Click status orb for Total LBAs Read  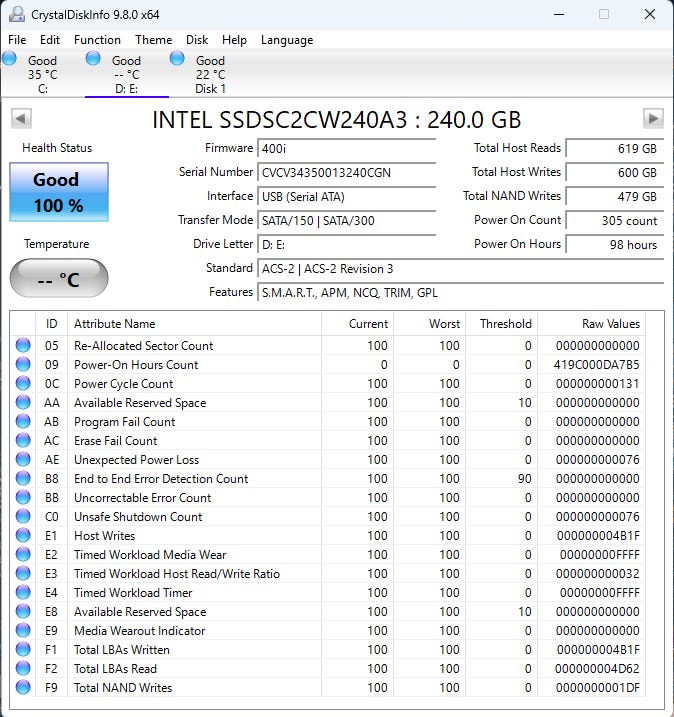(x=23, y=668)
